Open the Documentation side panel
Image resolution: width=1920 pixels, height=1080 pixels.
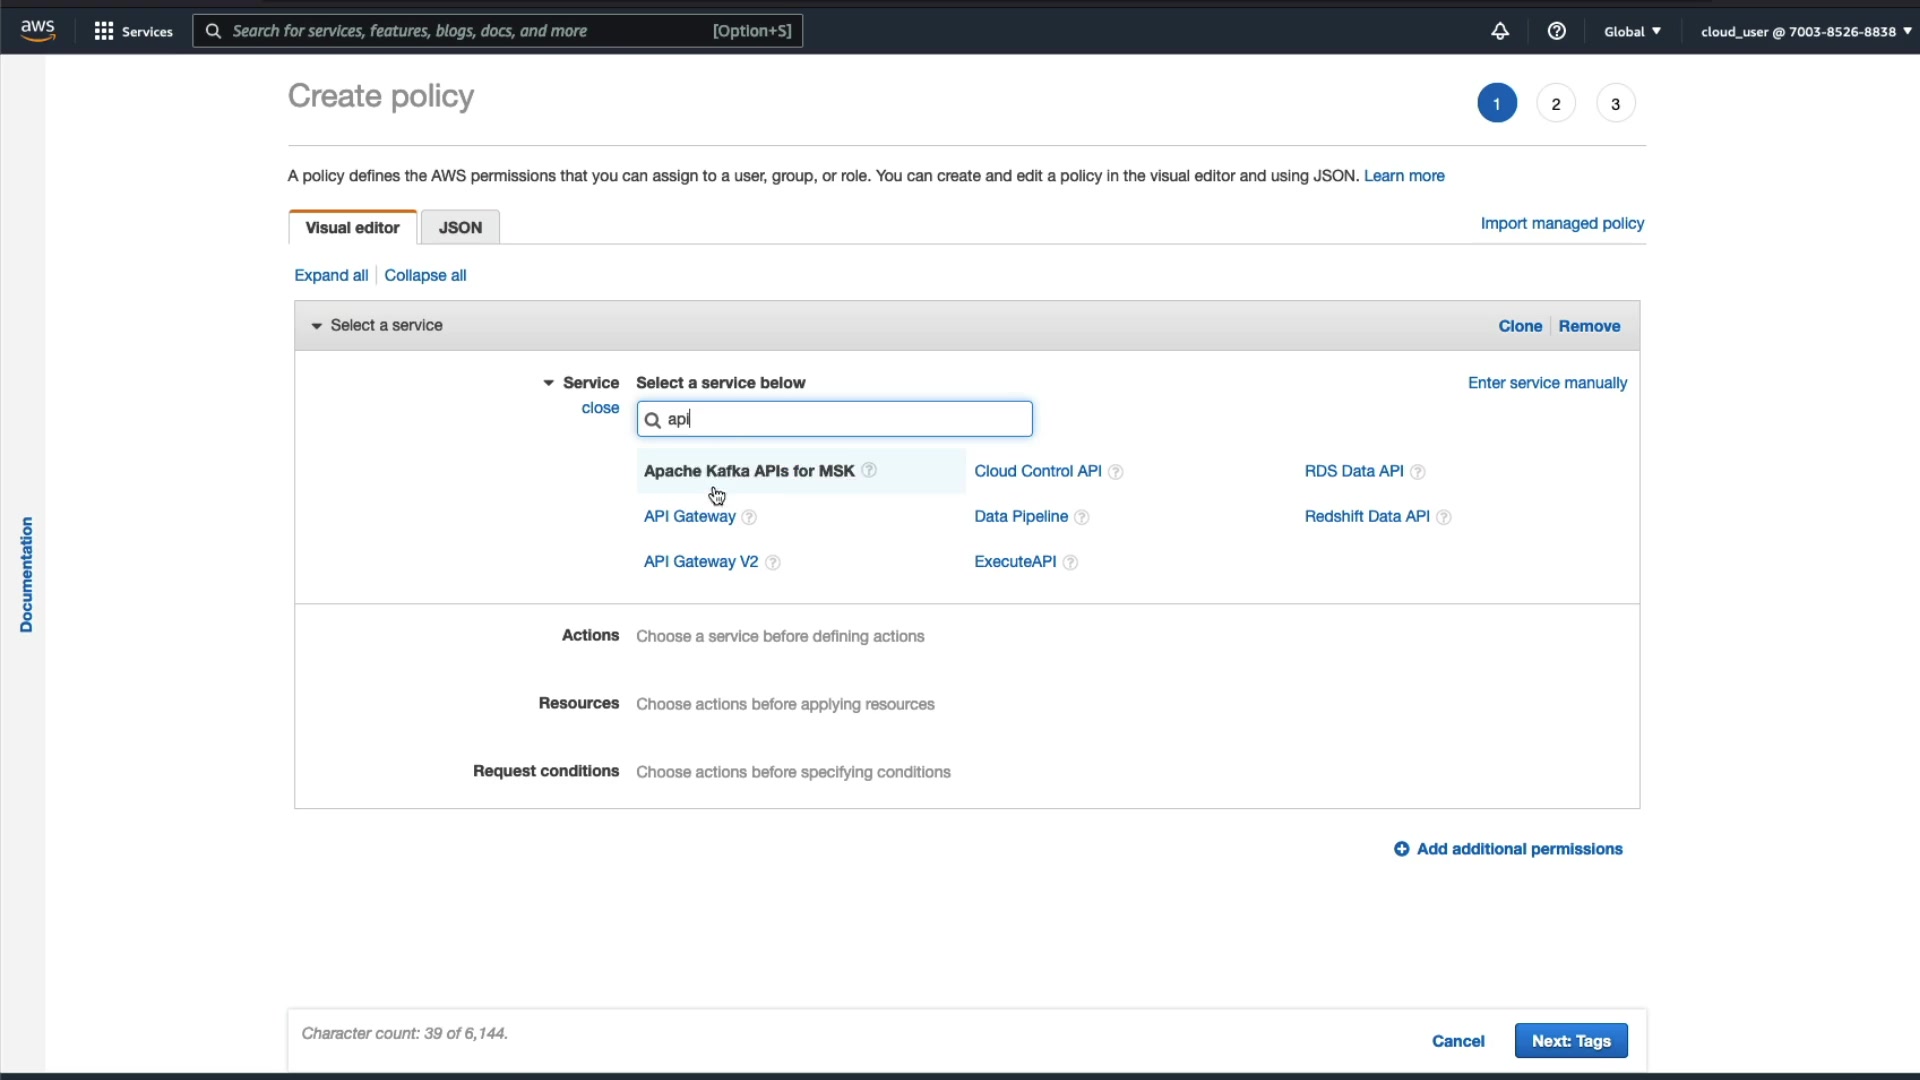26,574
